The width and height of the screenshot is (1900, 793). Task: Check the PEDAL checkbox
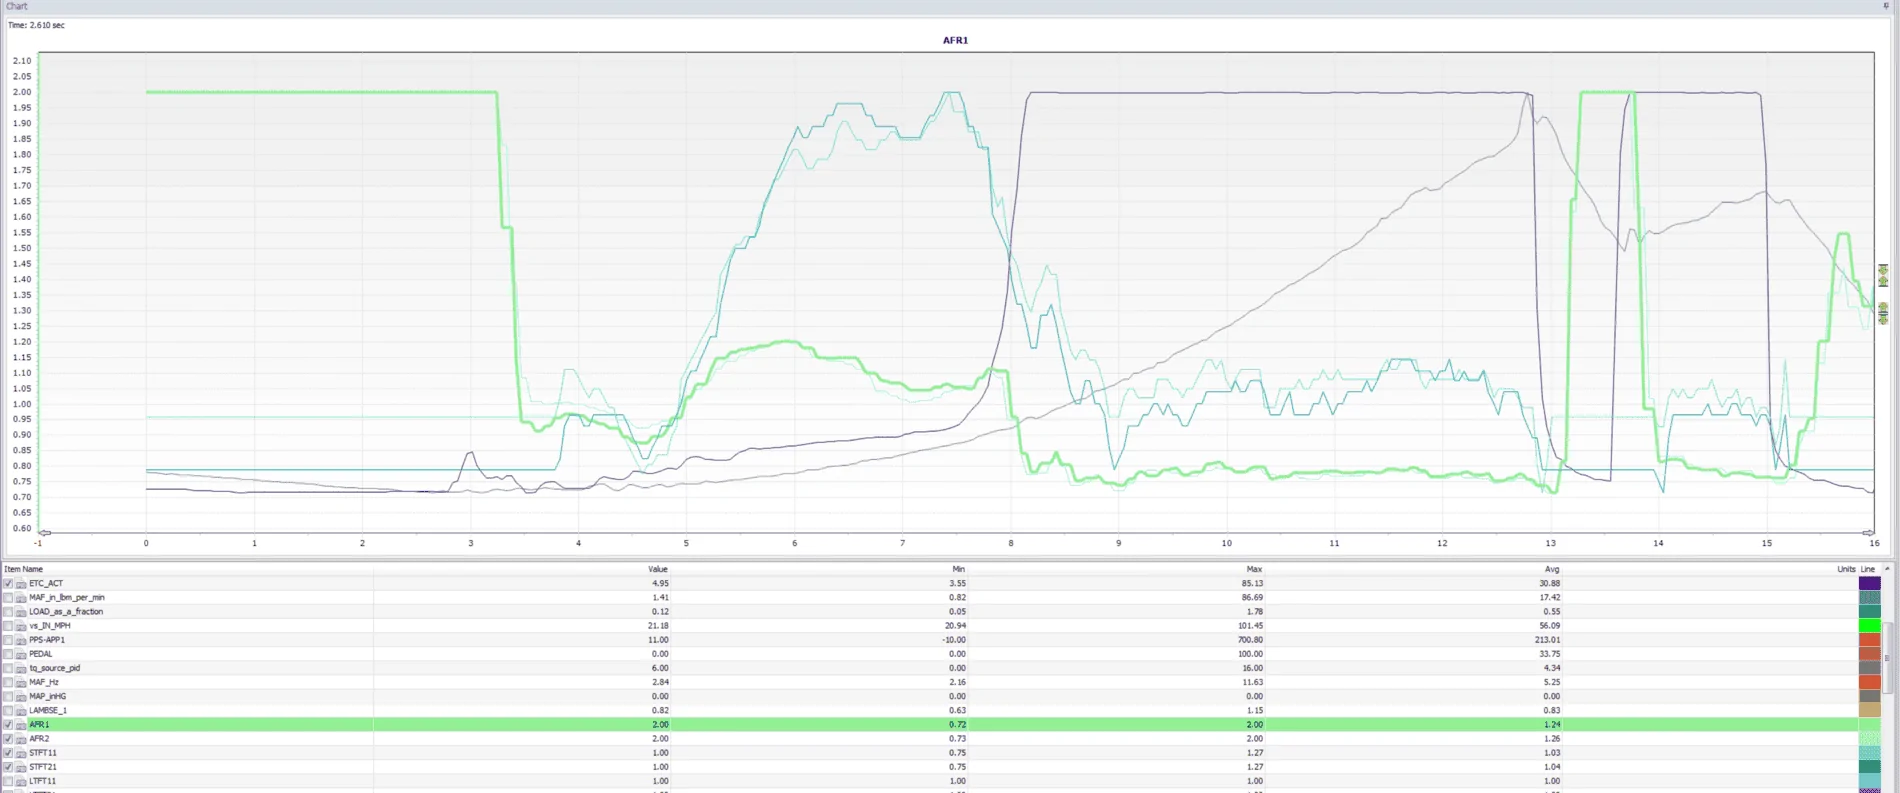click(8, 654)
